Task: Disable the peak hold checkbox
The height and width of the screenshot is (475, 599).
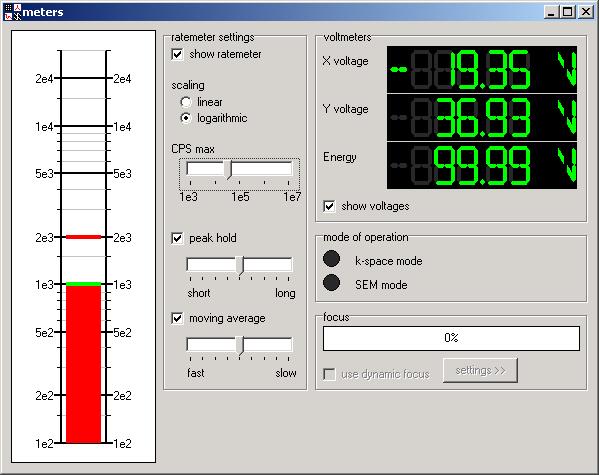Action: tap(177, 238)
